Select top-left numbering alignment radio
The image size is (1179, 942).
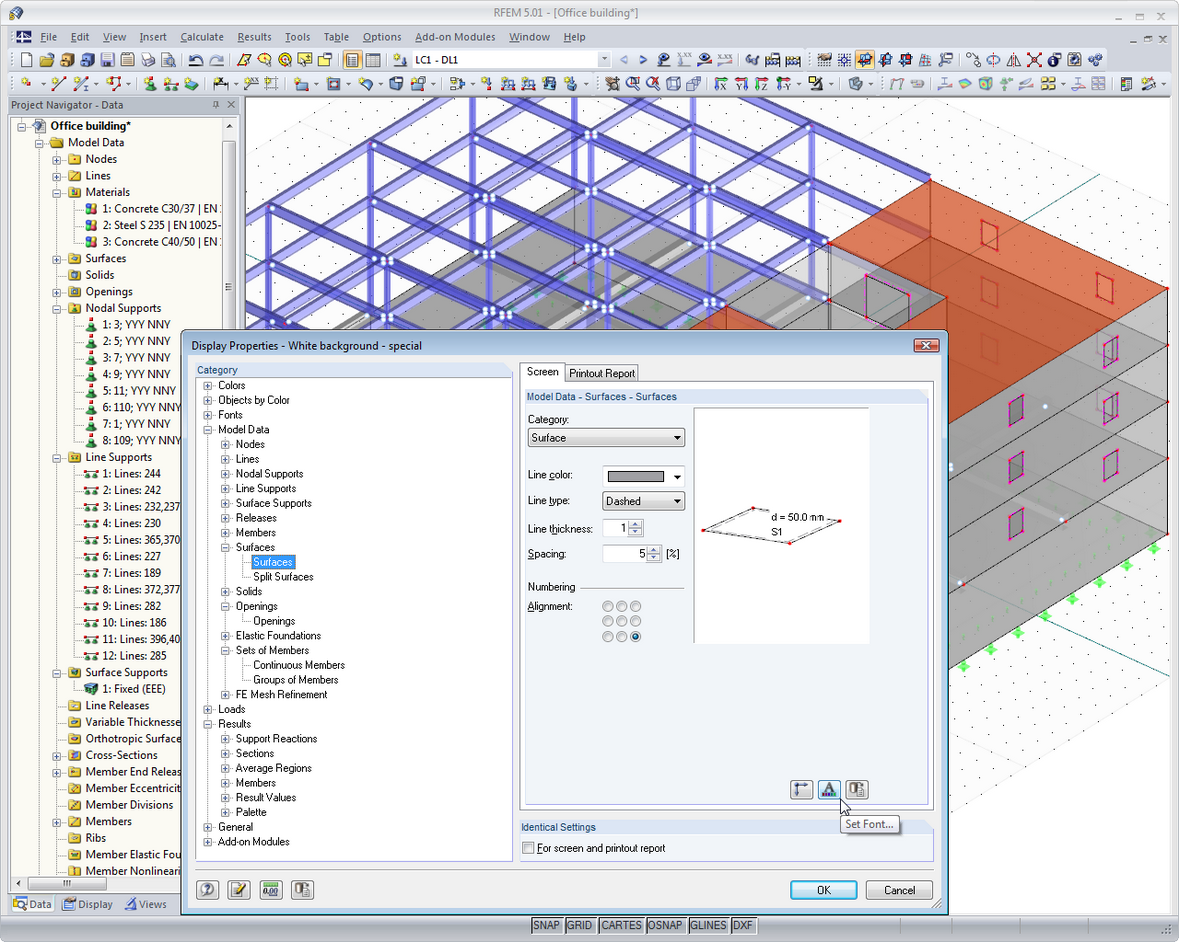tap(608, 606)
